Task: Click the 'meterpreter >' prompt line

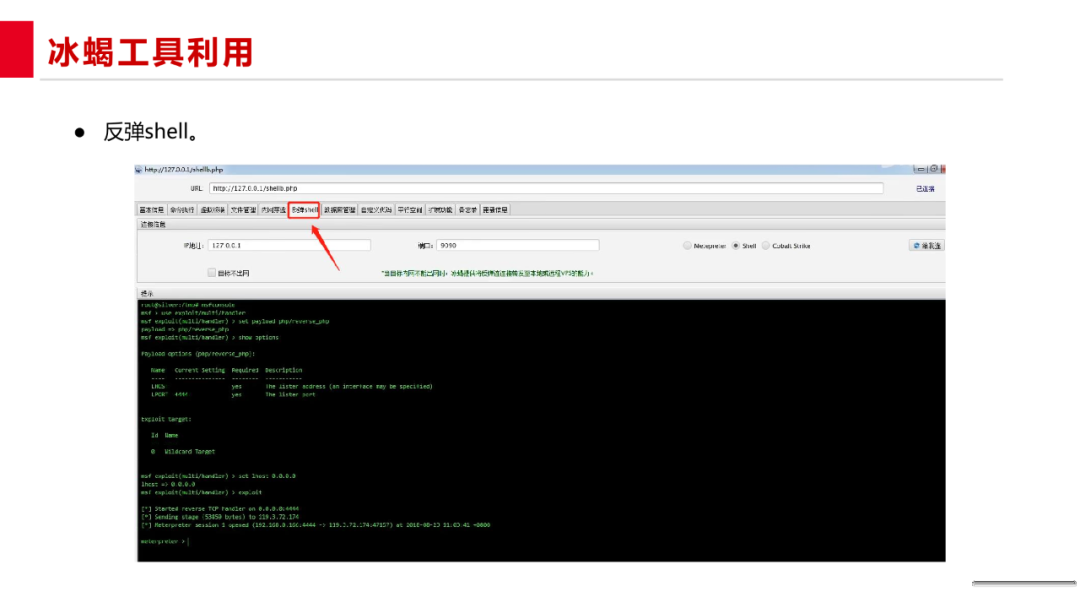Action: (164, 542)
